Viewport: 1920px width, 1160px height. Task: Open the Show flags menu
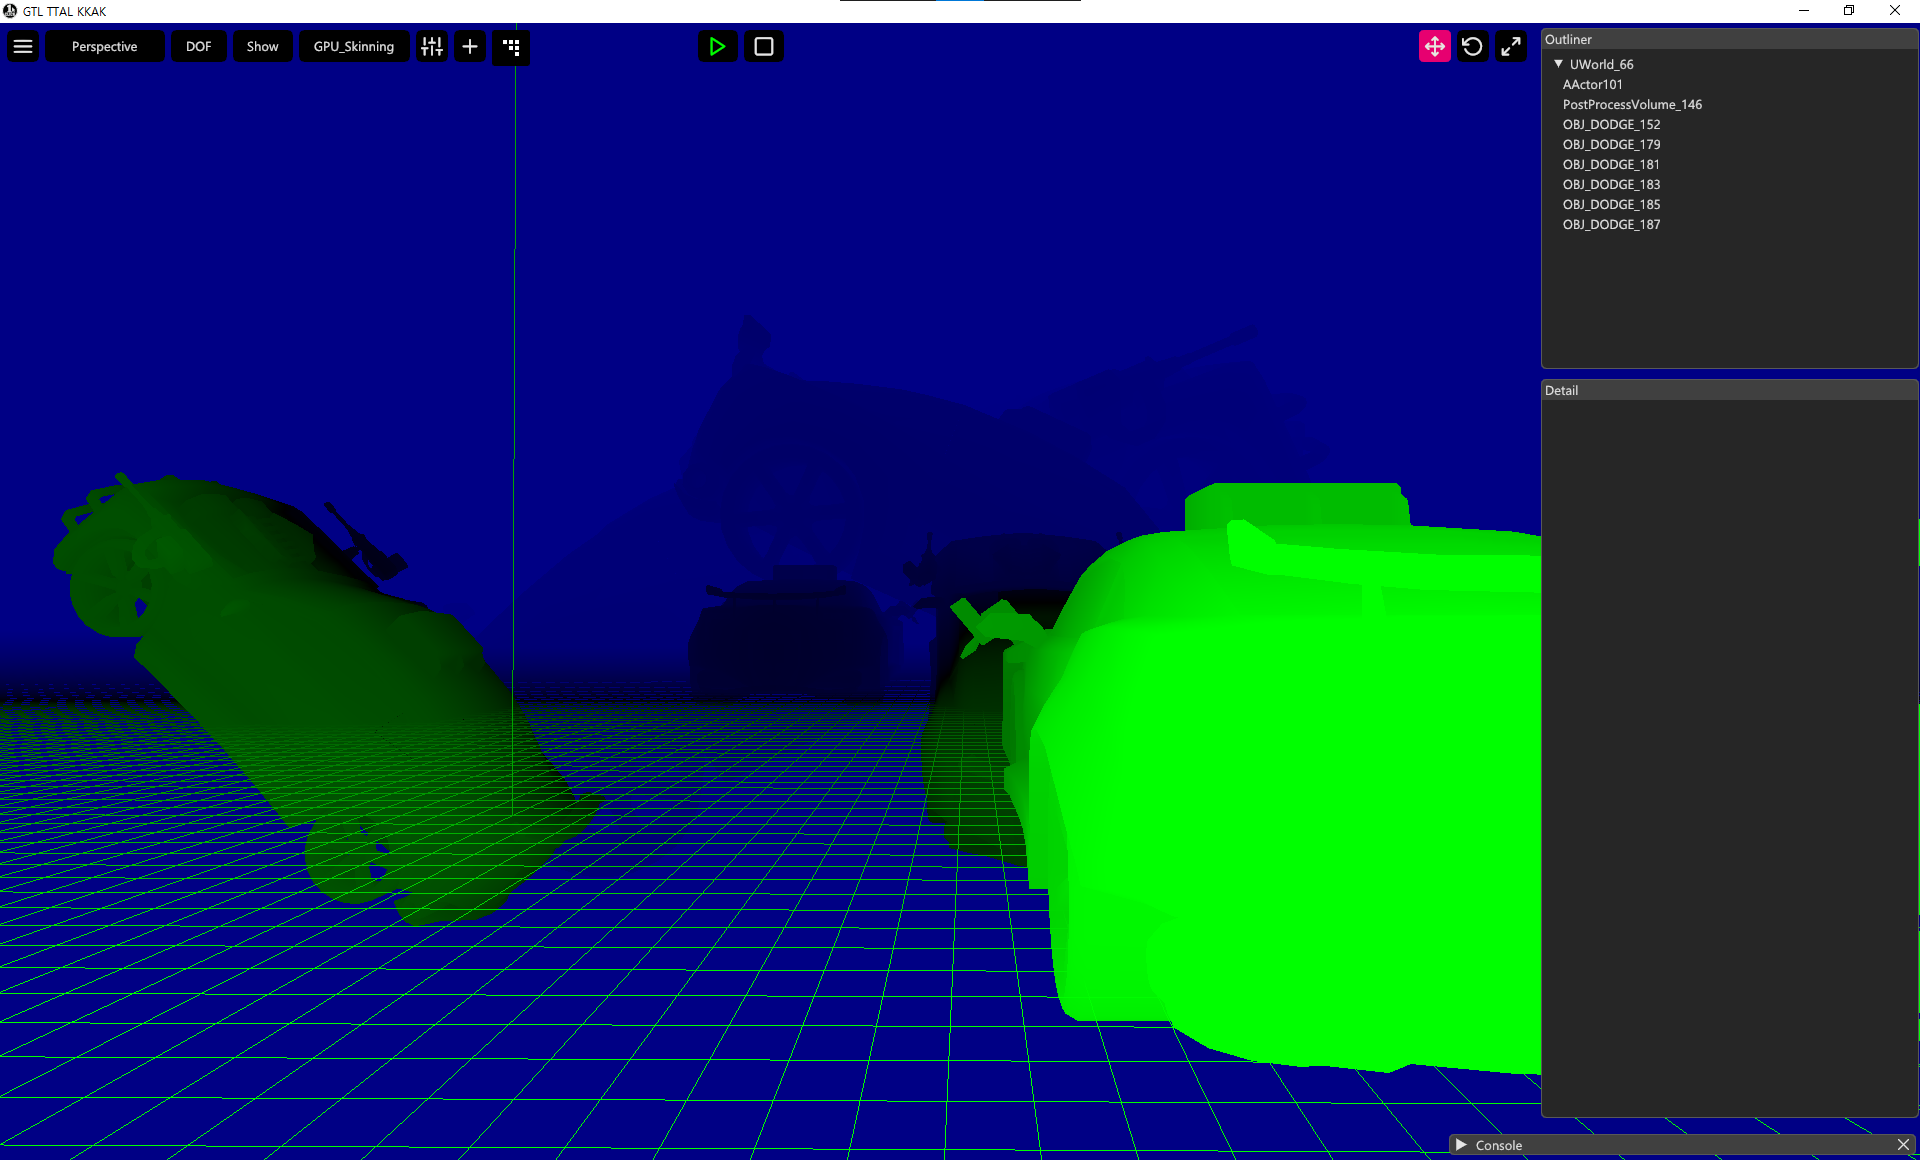[262, 47]
